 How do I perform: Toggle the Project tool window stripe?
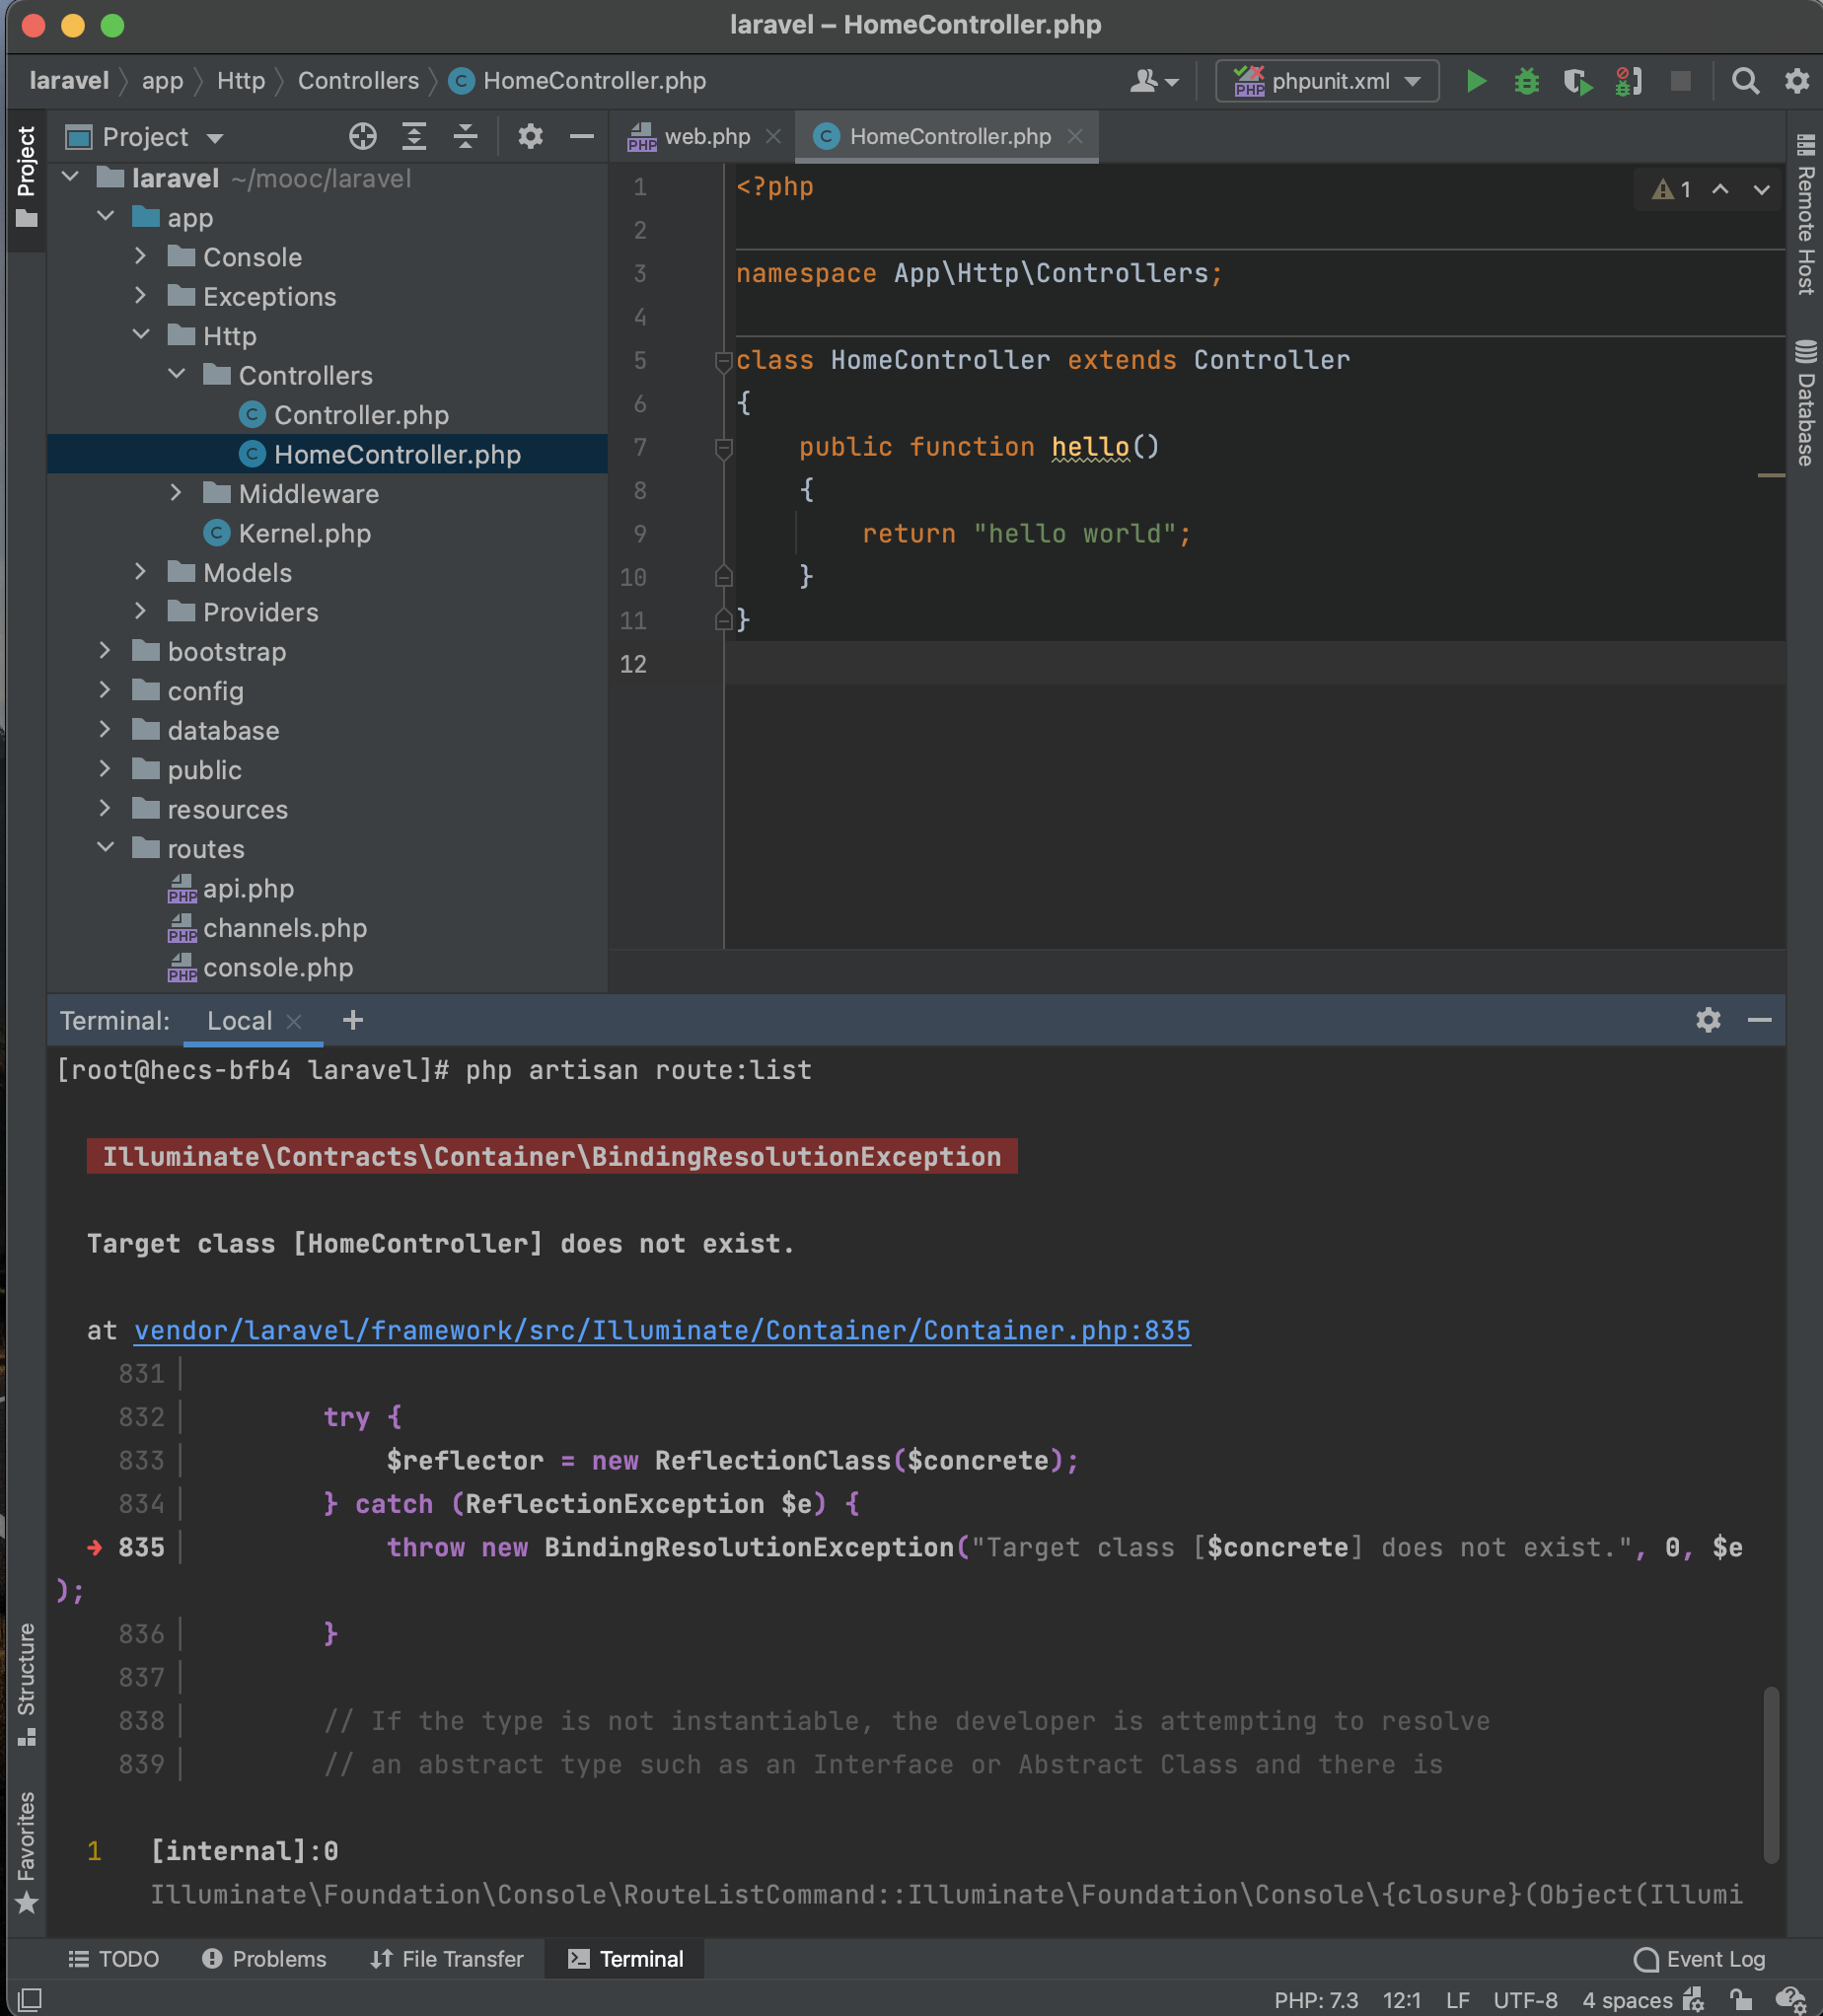pyautogui.click(x=26, y=176)
